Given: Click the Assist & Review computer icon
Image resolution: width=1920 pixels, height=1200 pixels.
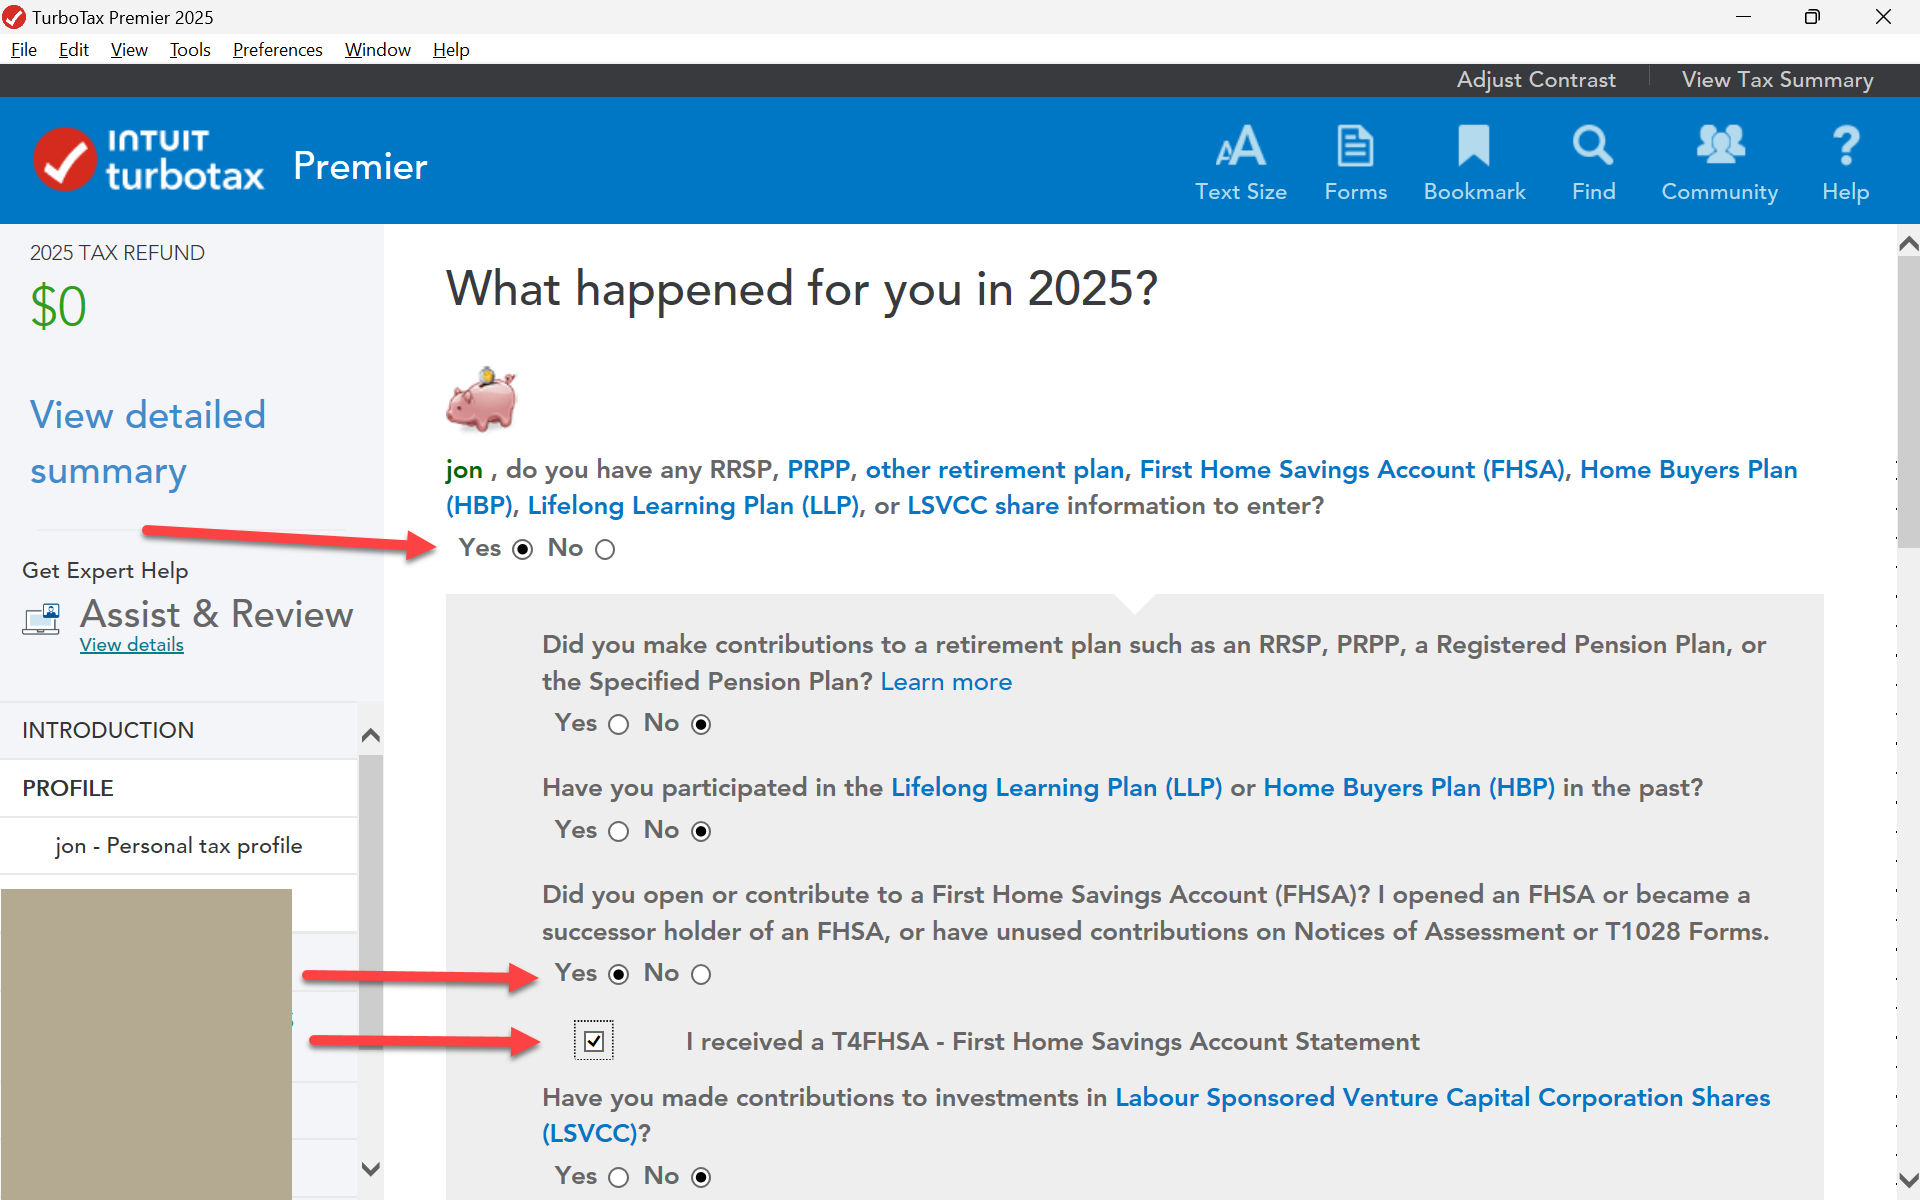Looking at the screenshot, I should pyautogui.click(x=41, y=619).
